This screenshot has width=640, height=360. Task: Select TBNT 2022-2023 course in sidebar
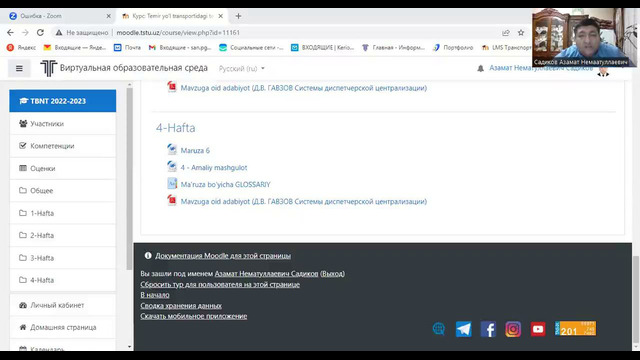62,101
